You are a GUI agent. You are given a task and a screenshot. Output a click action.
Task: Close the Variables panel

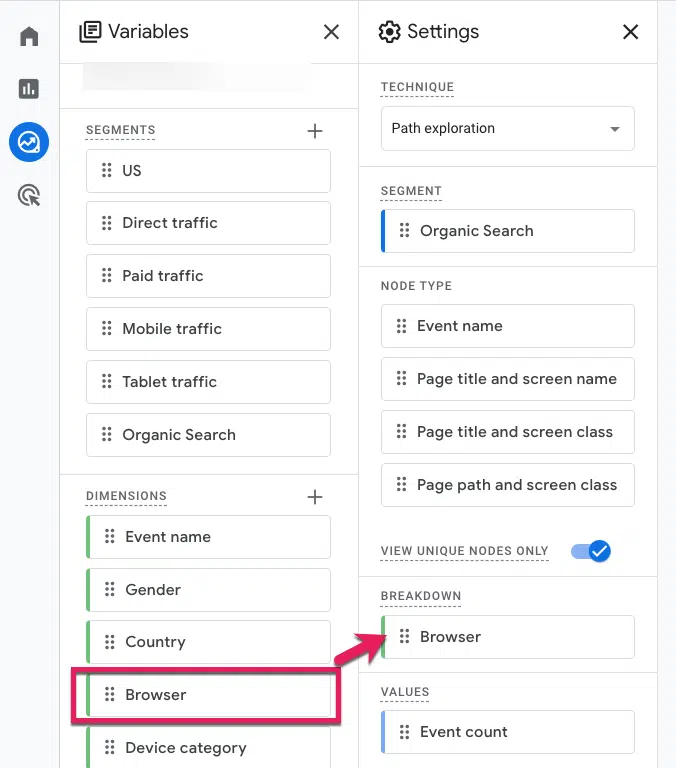332,32
